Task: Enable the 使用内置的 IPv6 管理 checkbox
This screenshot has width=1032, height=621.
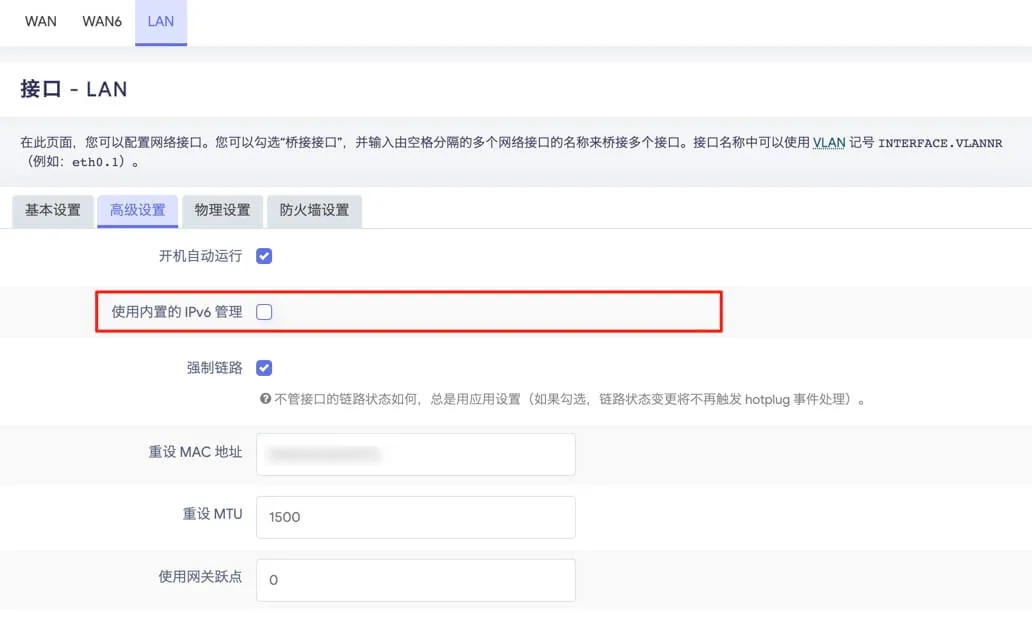Action: [x=264, y=312]
